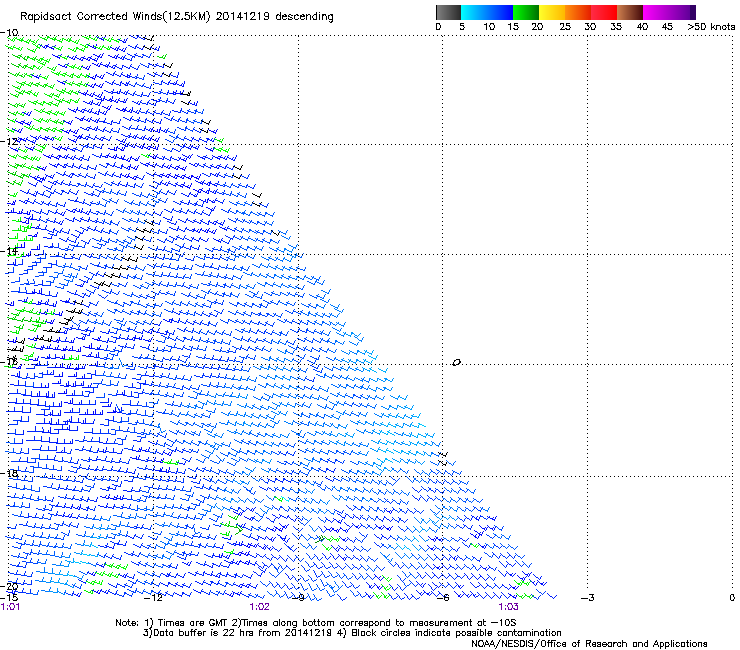This screenshot has height=650, width=740.
Task: Click the note line 'Times are GMT'
Action: pos(193,623)
